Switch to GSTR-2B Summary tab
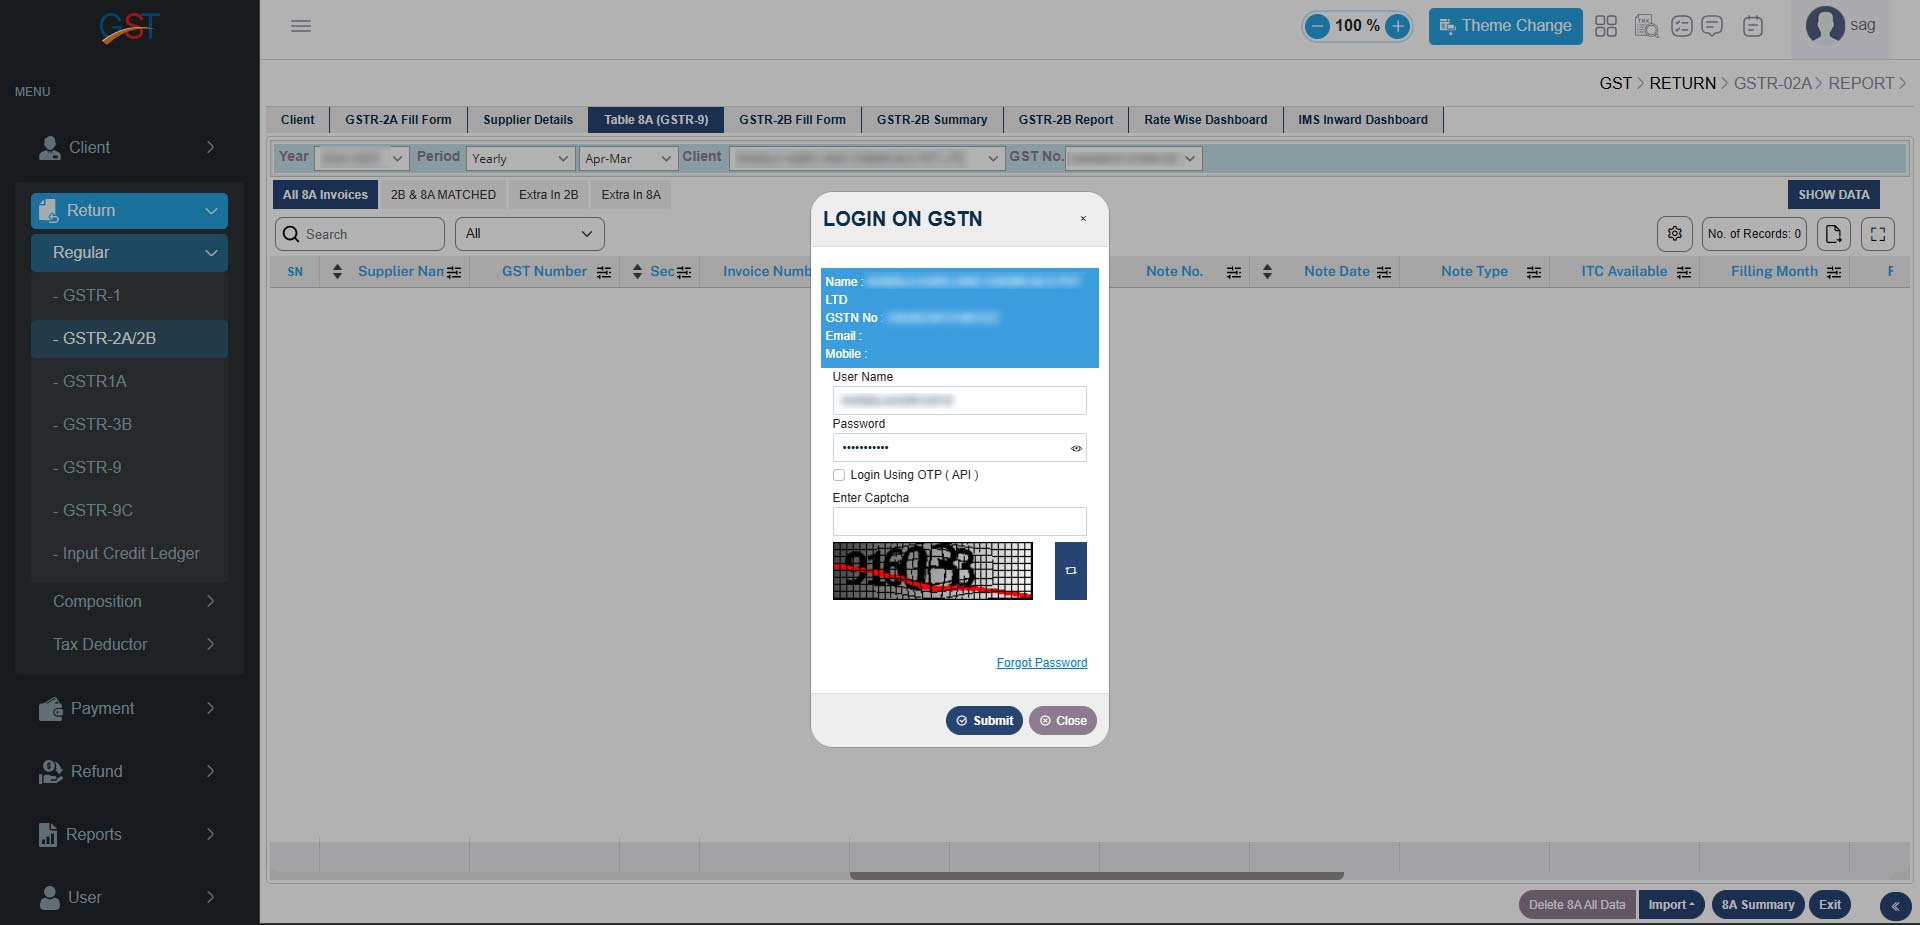Screen dimensions: 1920x925 pos(931,120)
